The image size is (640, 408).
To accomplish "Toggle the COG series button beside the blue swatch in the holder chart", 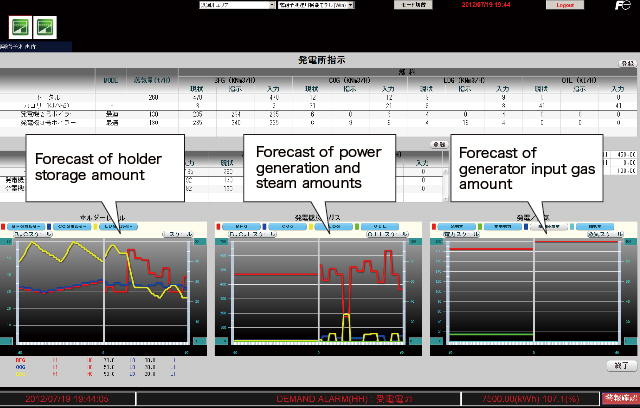I will coord(72,226).
